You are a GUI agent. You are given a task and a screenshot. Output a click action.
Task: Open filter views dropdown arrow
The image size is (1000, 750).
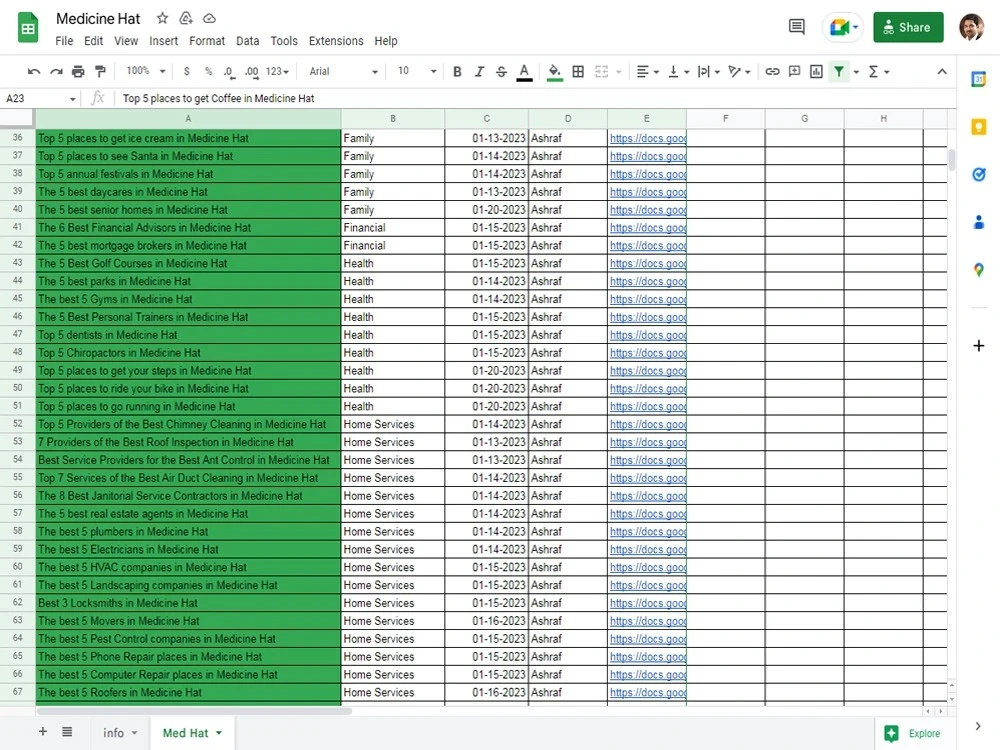pyautogui.click(x=856, y=72)
